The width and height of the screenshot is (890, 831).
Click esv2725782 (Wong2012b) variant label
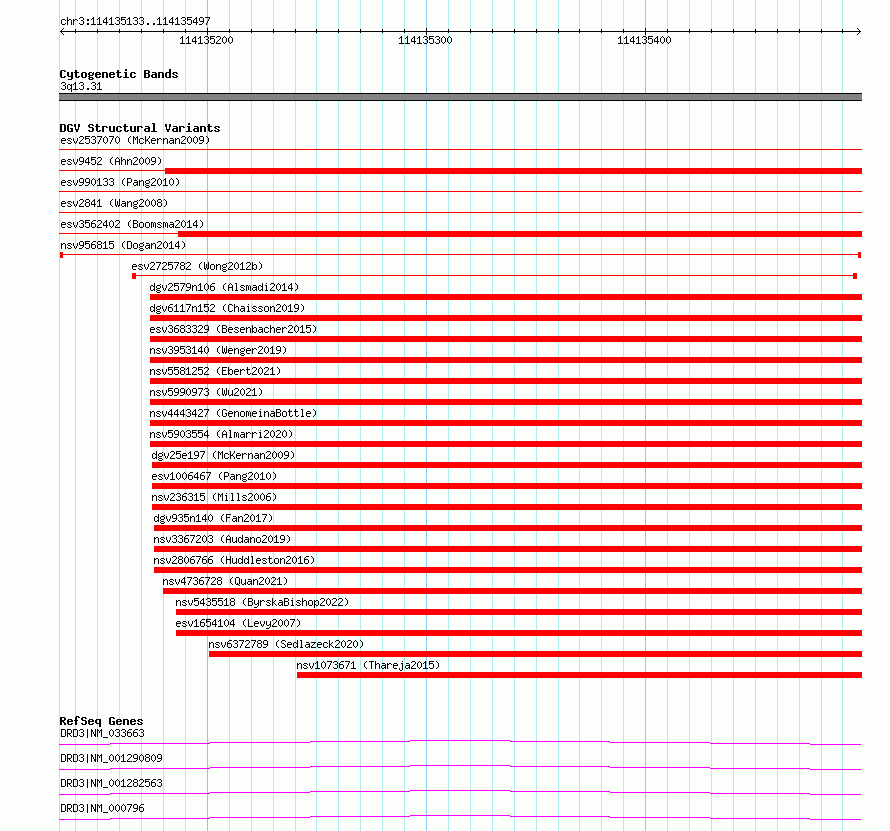pos(197,266)
